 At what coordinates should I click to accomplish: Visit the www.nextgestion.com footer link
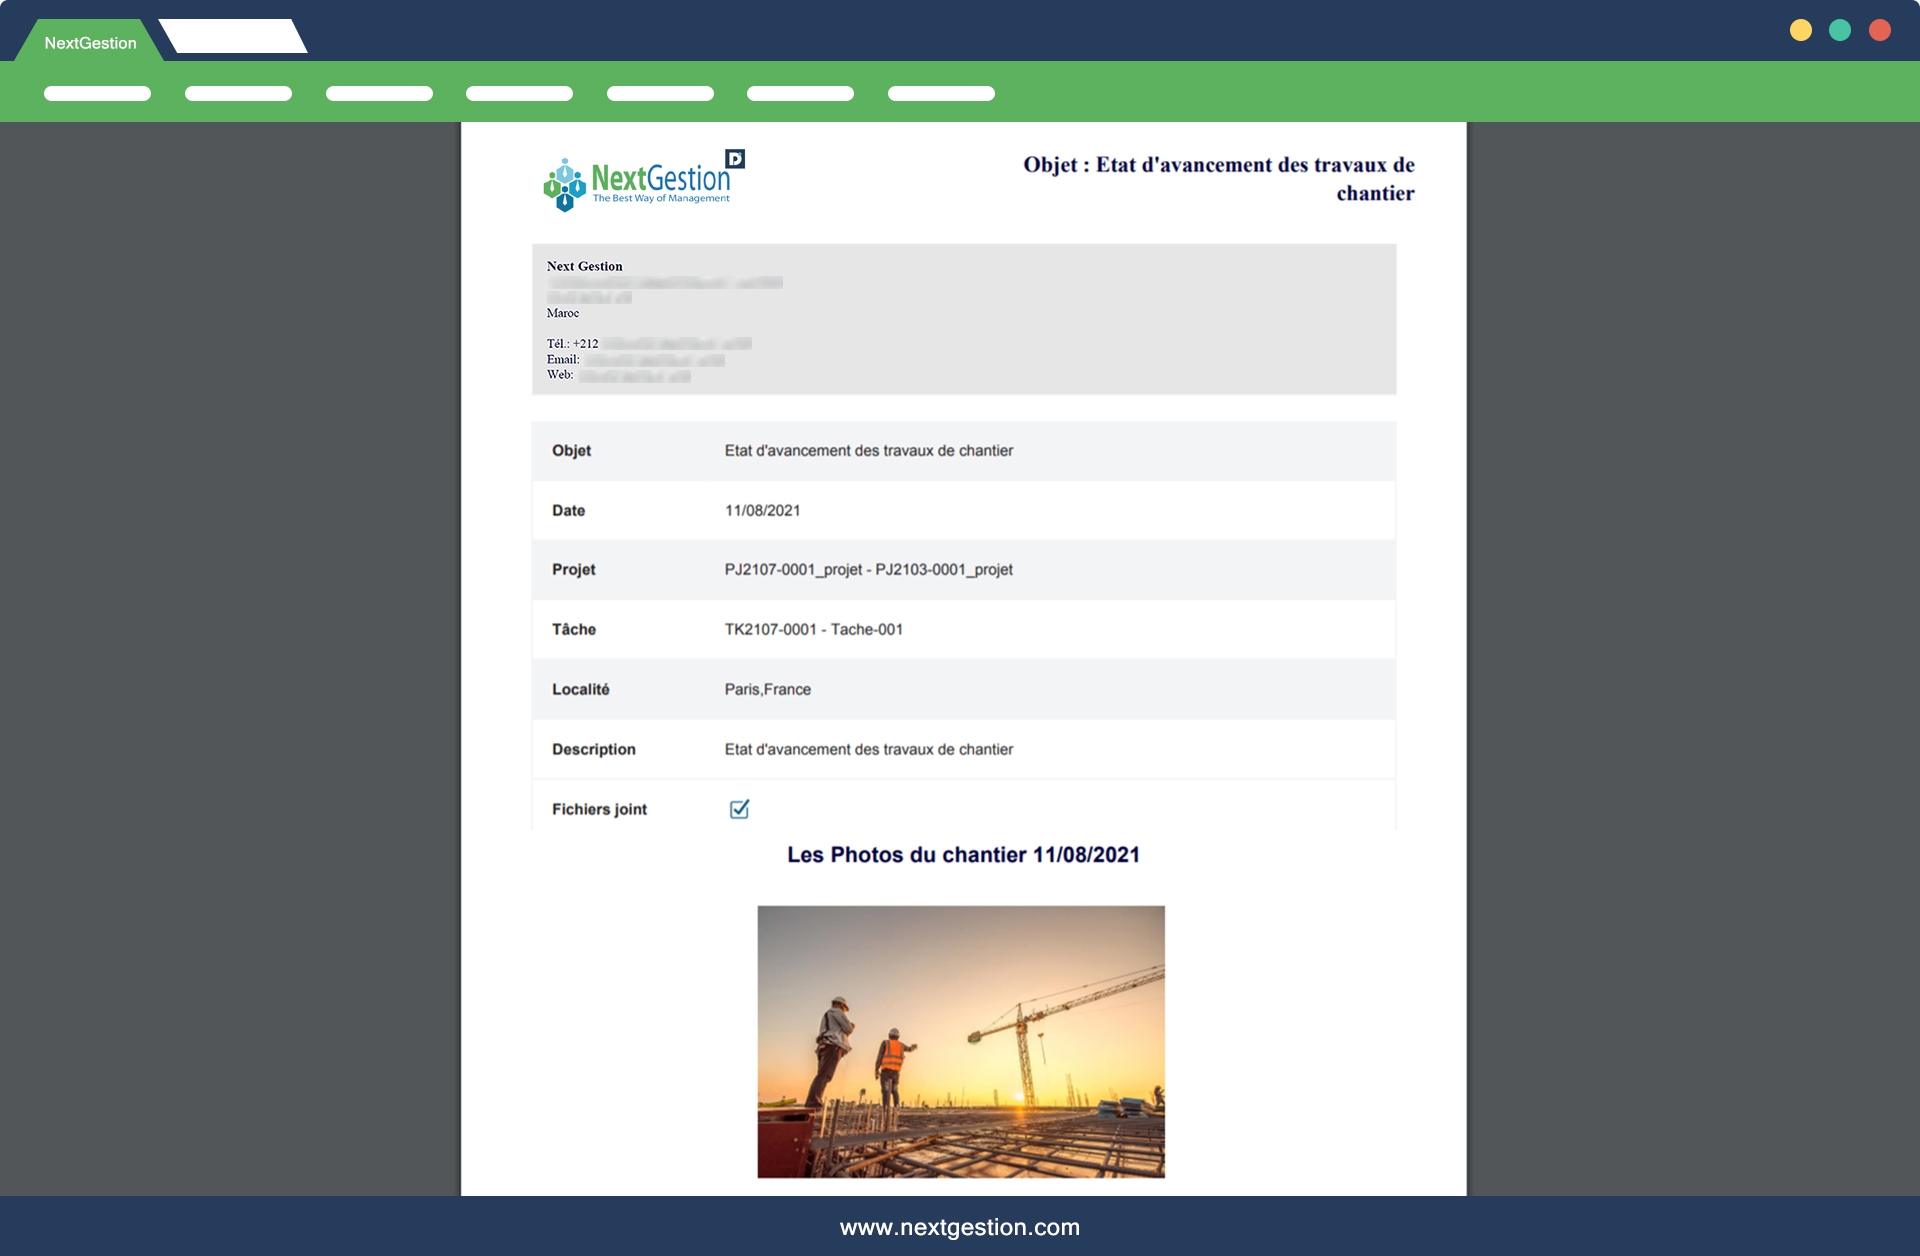959,1227
